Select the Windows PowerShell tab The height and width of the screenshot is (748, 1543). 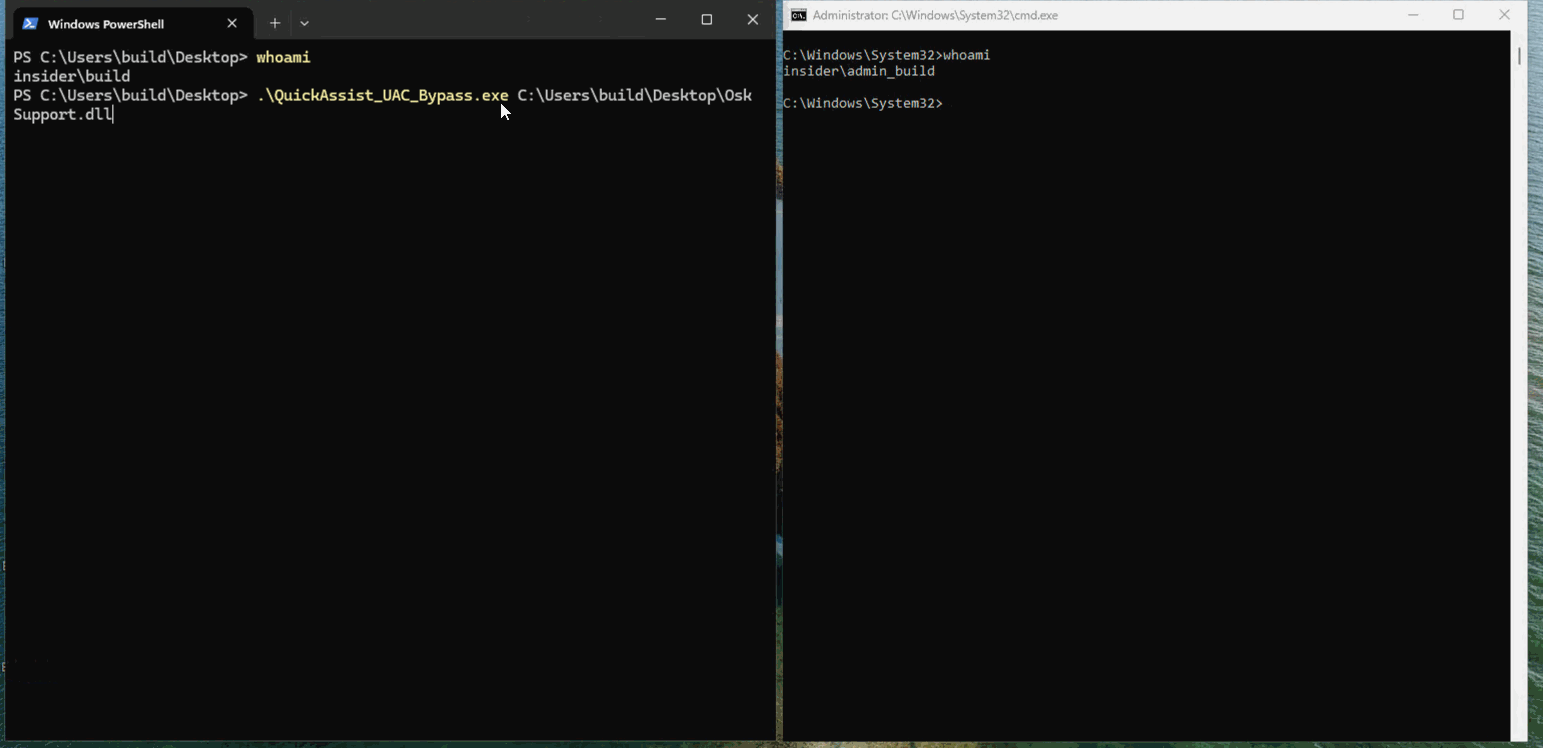tap(131, 23)
